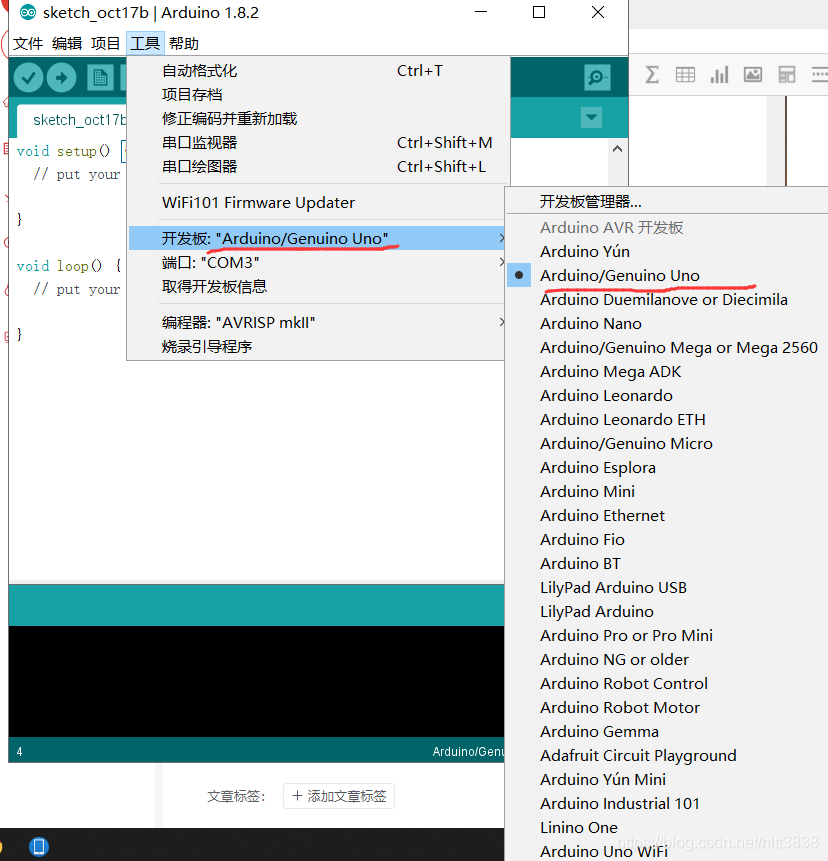This screenshot has height=861, width=828.
Task: Select Arduino Mega ADK board
Action: [667, 372]
